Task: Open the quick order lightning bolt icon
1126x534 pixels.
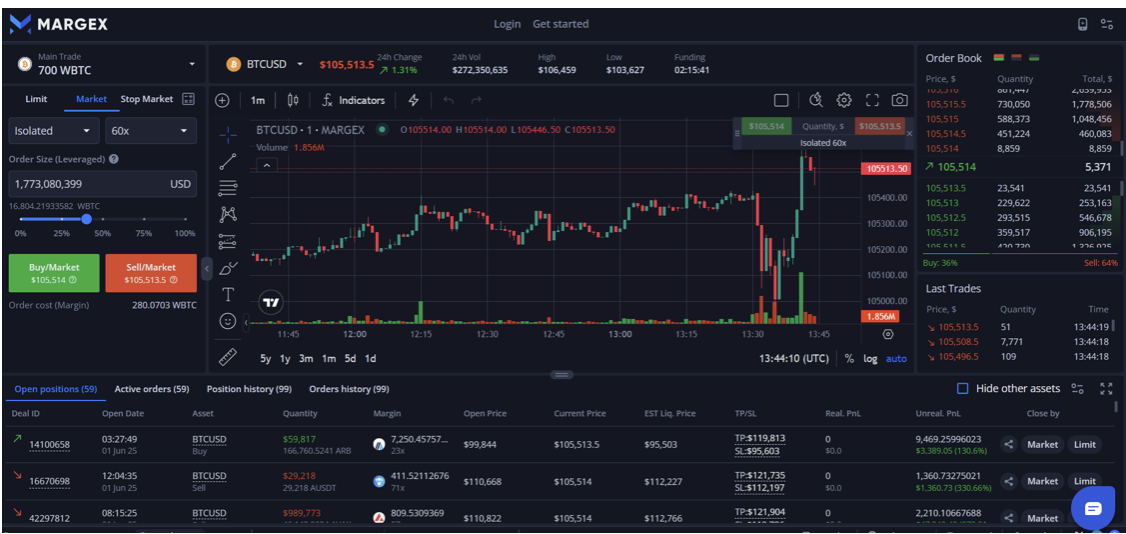Action: click(x=414, y=100)
